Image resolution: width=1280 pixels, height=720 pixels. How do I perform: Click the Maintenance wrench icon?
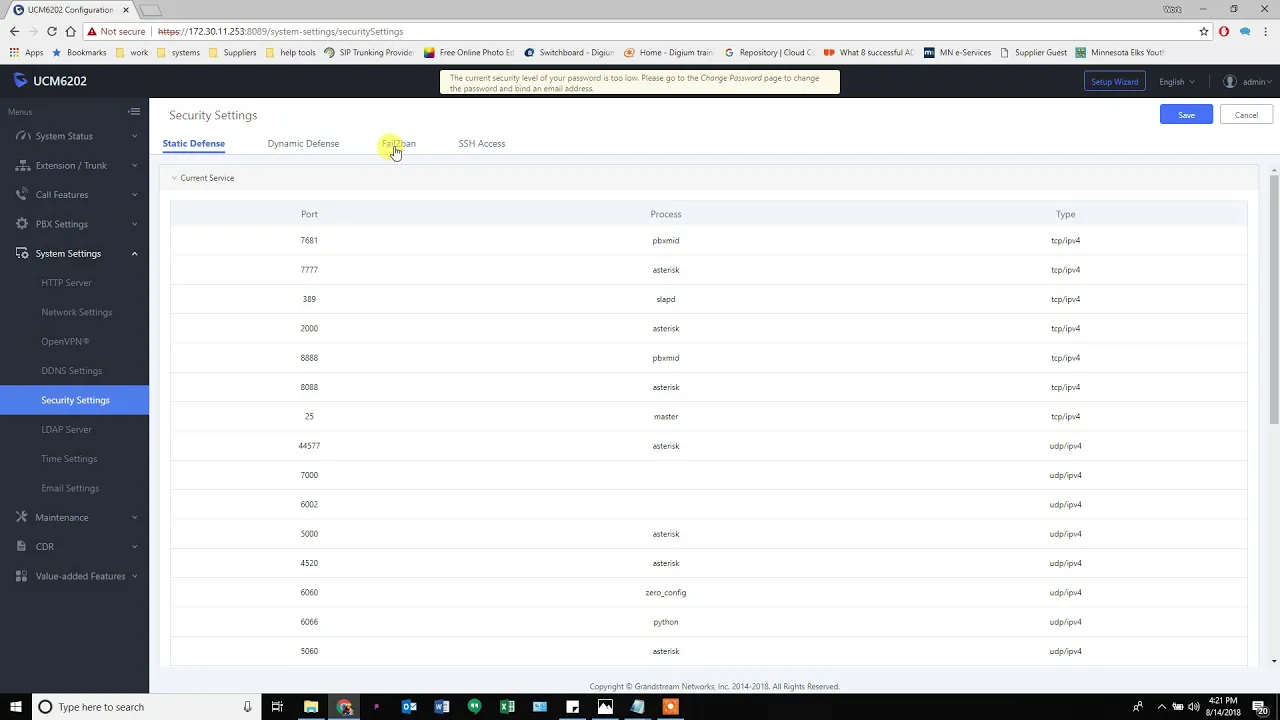[22, 517]
